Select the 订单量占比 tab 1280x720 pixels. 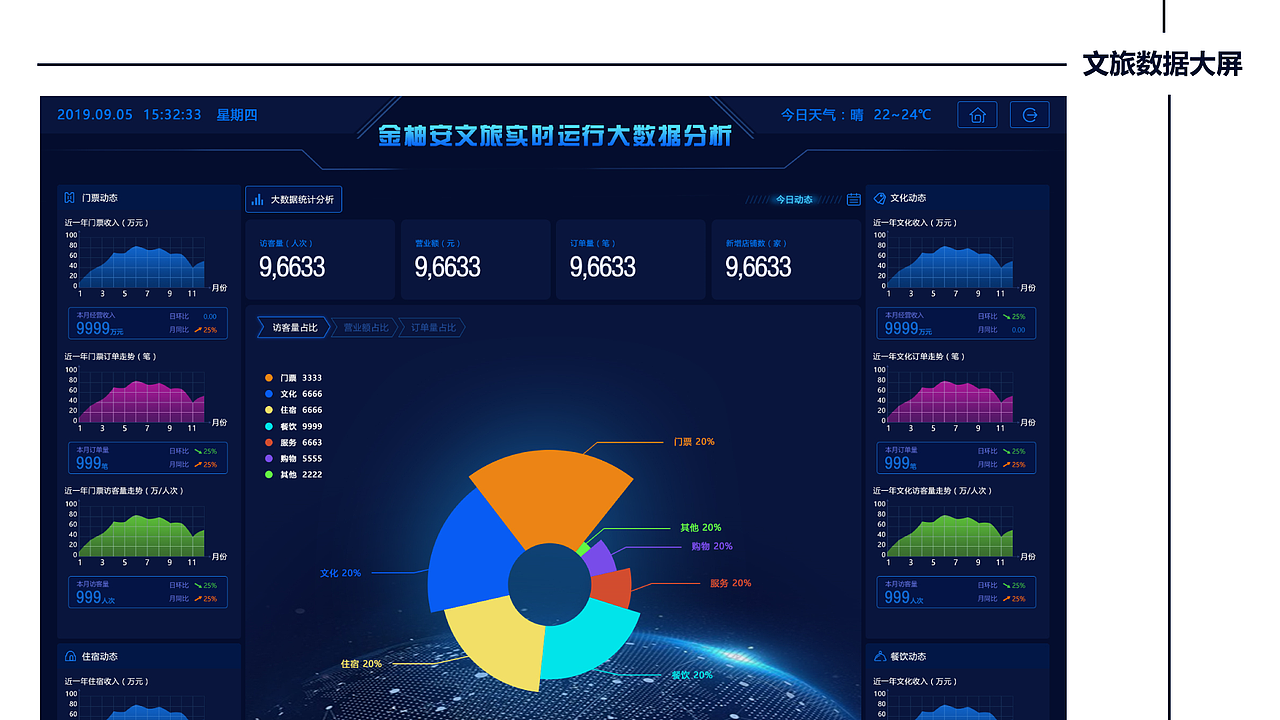tap(432, 327)
